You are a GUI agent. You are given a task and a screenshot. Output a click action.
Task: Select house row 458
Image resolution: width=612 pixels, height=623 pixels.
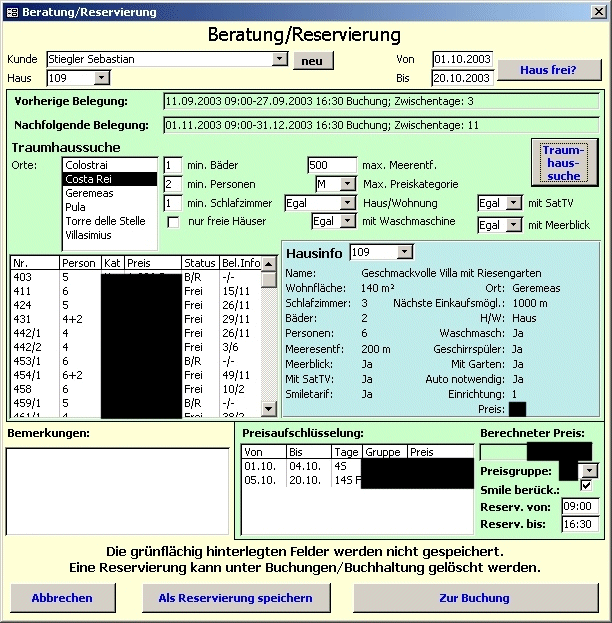[x=136, y=389]
